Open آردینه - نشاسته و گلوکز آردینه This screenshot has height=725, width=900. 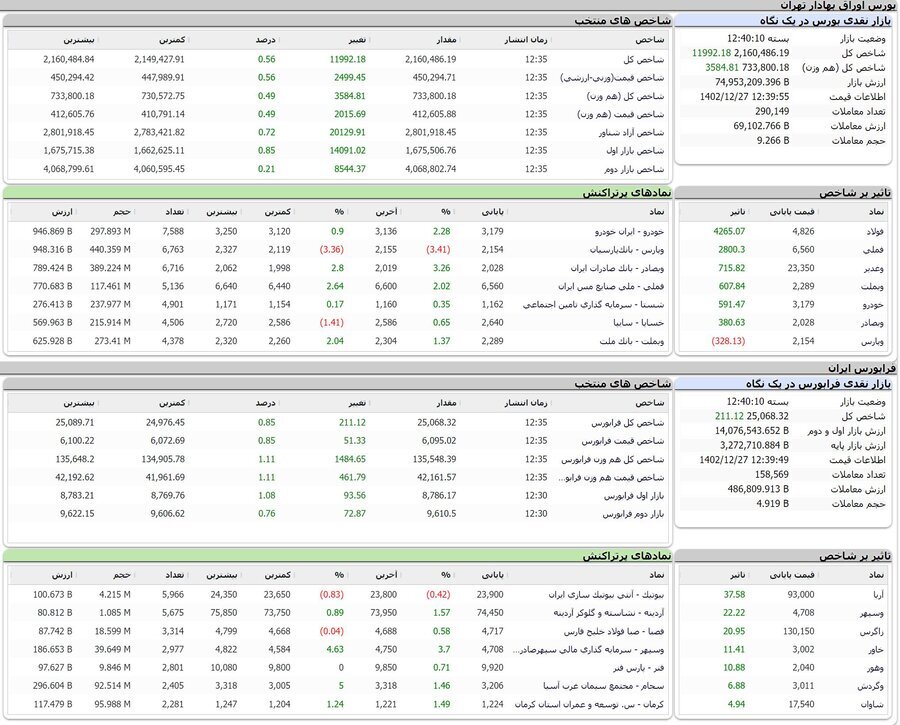pos(608,613)
